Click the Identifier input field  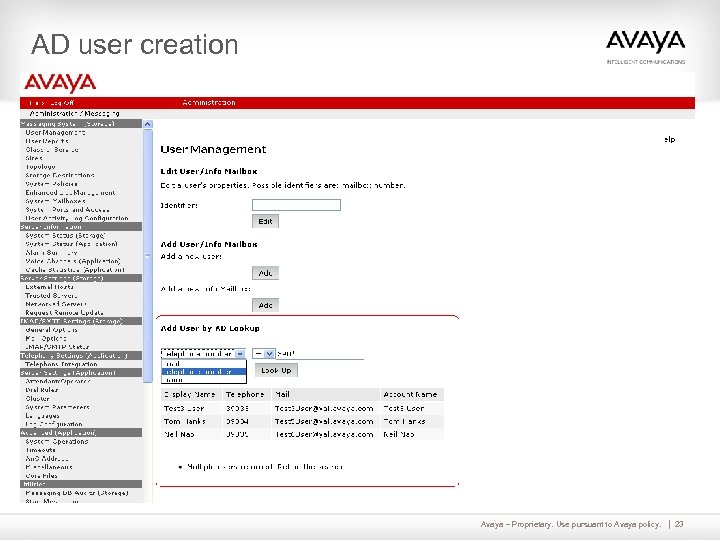pyautogui.click(x=296, y=205)
